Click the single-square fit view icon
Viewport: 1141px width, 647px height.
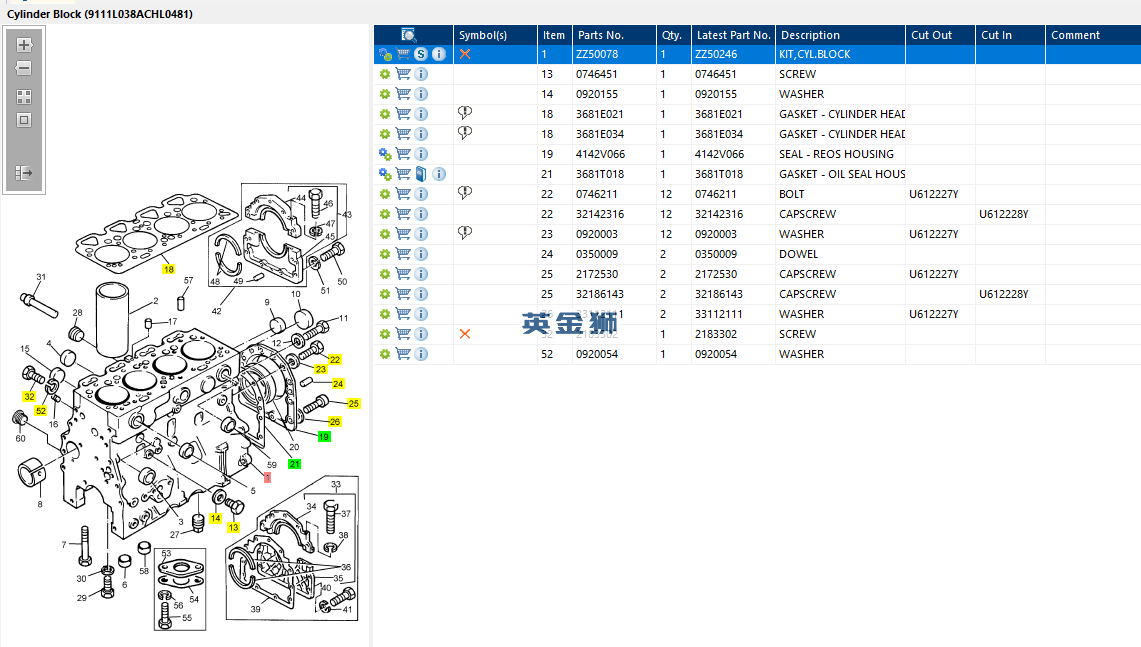tap(24, 120)
